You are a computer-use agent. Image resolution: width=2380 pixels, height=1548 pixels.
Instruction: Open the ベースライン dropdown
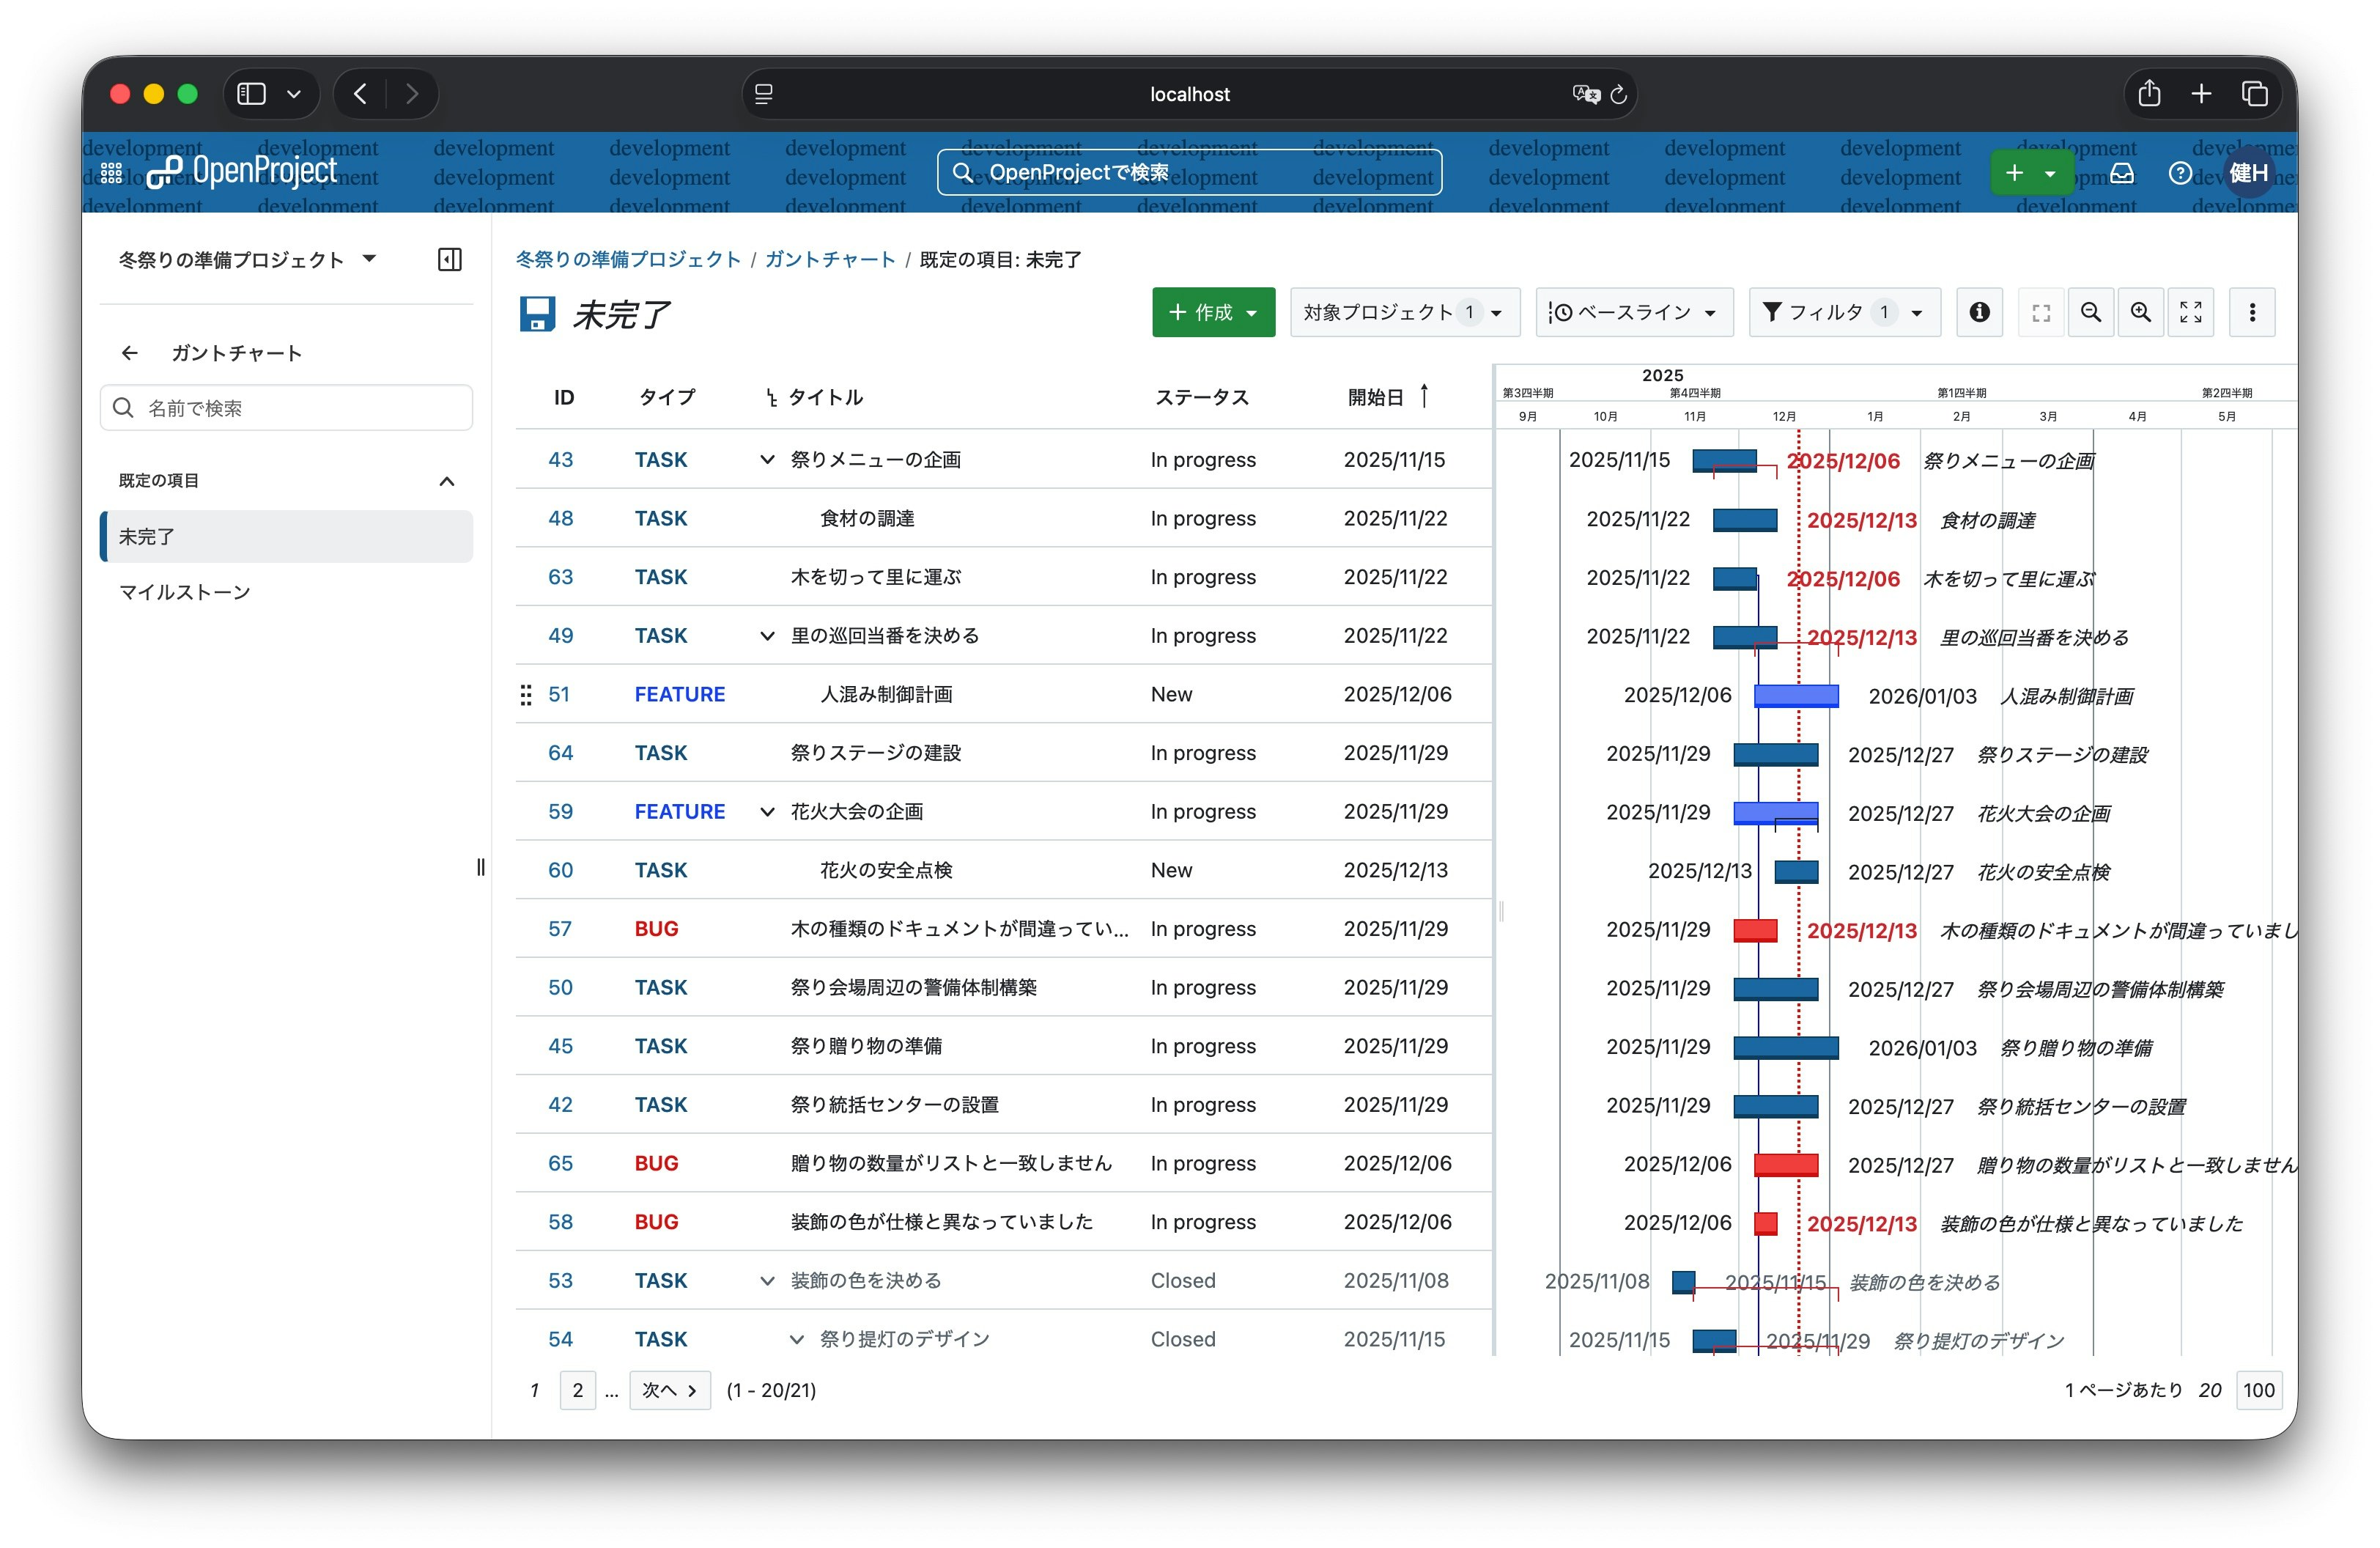pyautogui.click(x=1634, y=312)
